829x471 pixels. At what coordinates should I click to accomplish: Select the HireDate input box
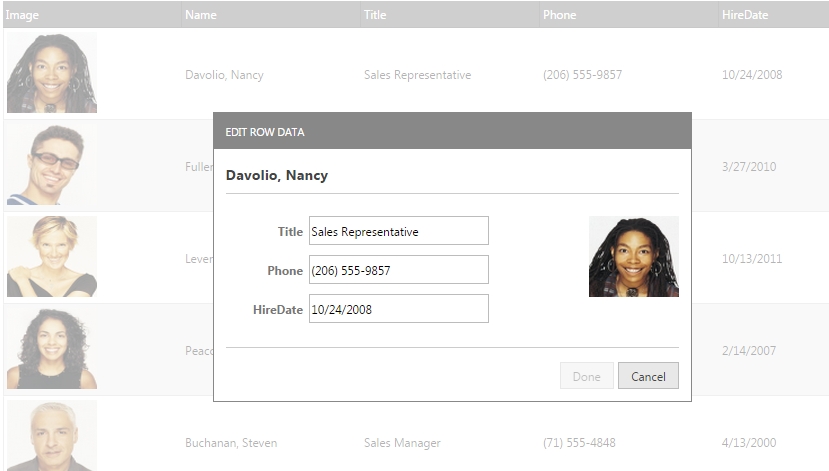[x=398, y=309]
